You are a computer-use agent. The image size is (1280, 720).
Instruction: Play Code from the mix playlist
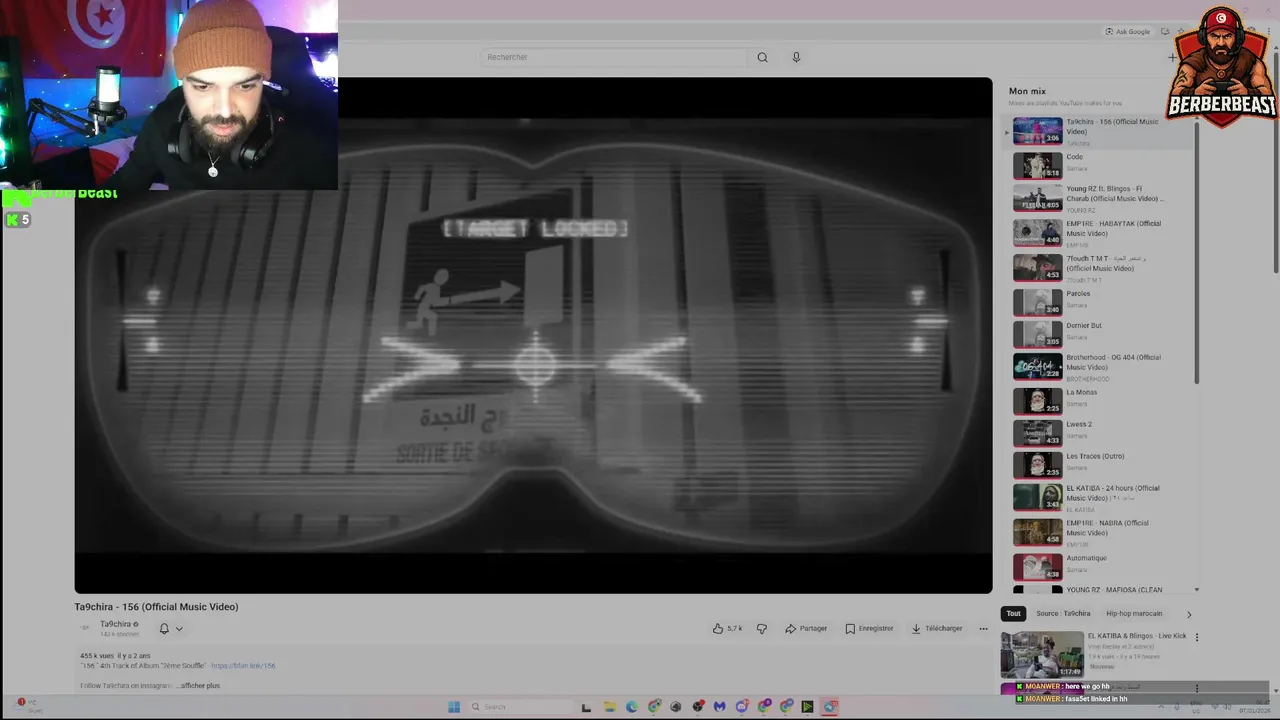pyautogui.click(x=1102, y=164)
